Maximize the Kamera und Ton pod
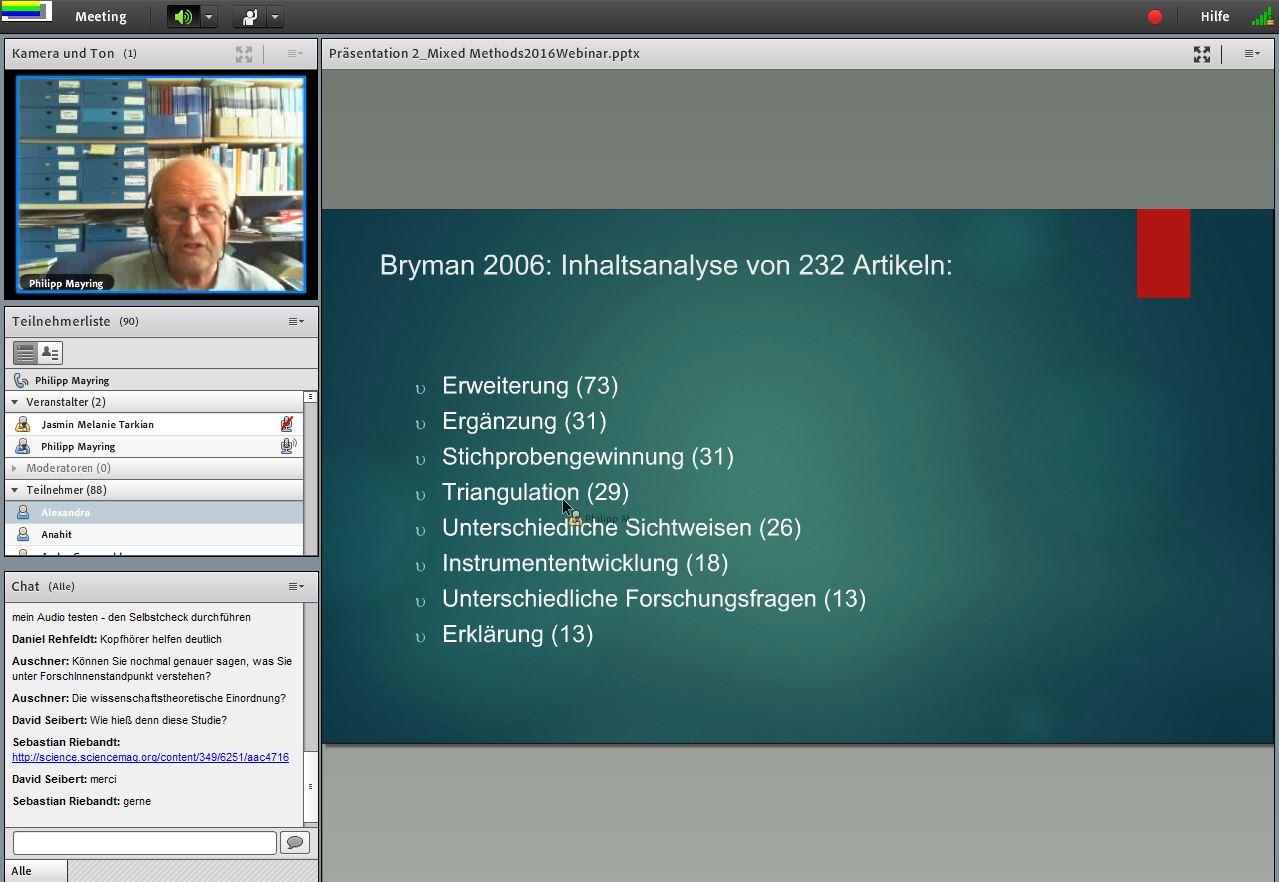The image size is (1279, 882). tap(244, 54)
